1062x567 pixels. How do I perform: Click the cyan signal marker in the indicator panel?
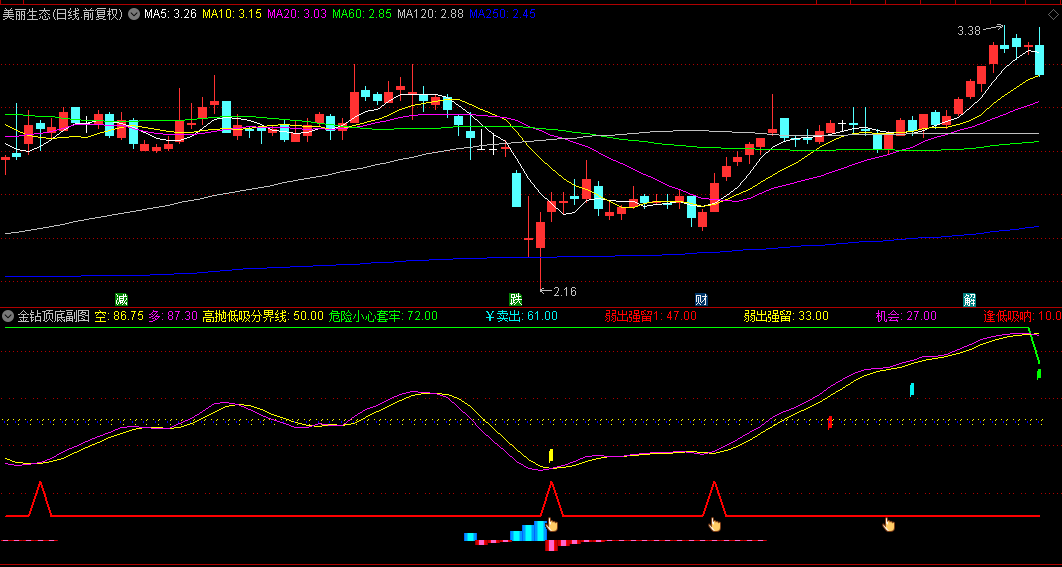click(x=912, y=389)
